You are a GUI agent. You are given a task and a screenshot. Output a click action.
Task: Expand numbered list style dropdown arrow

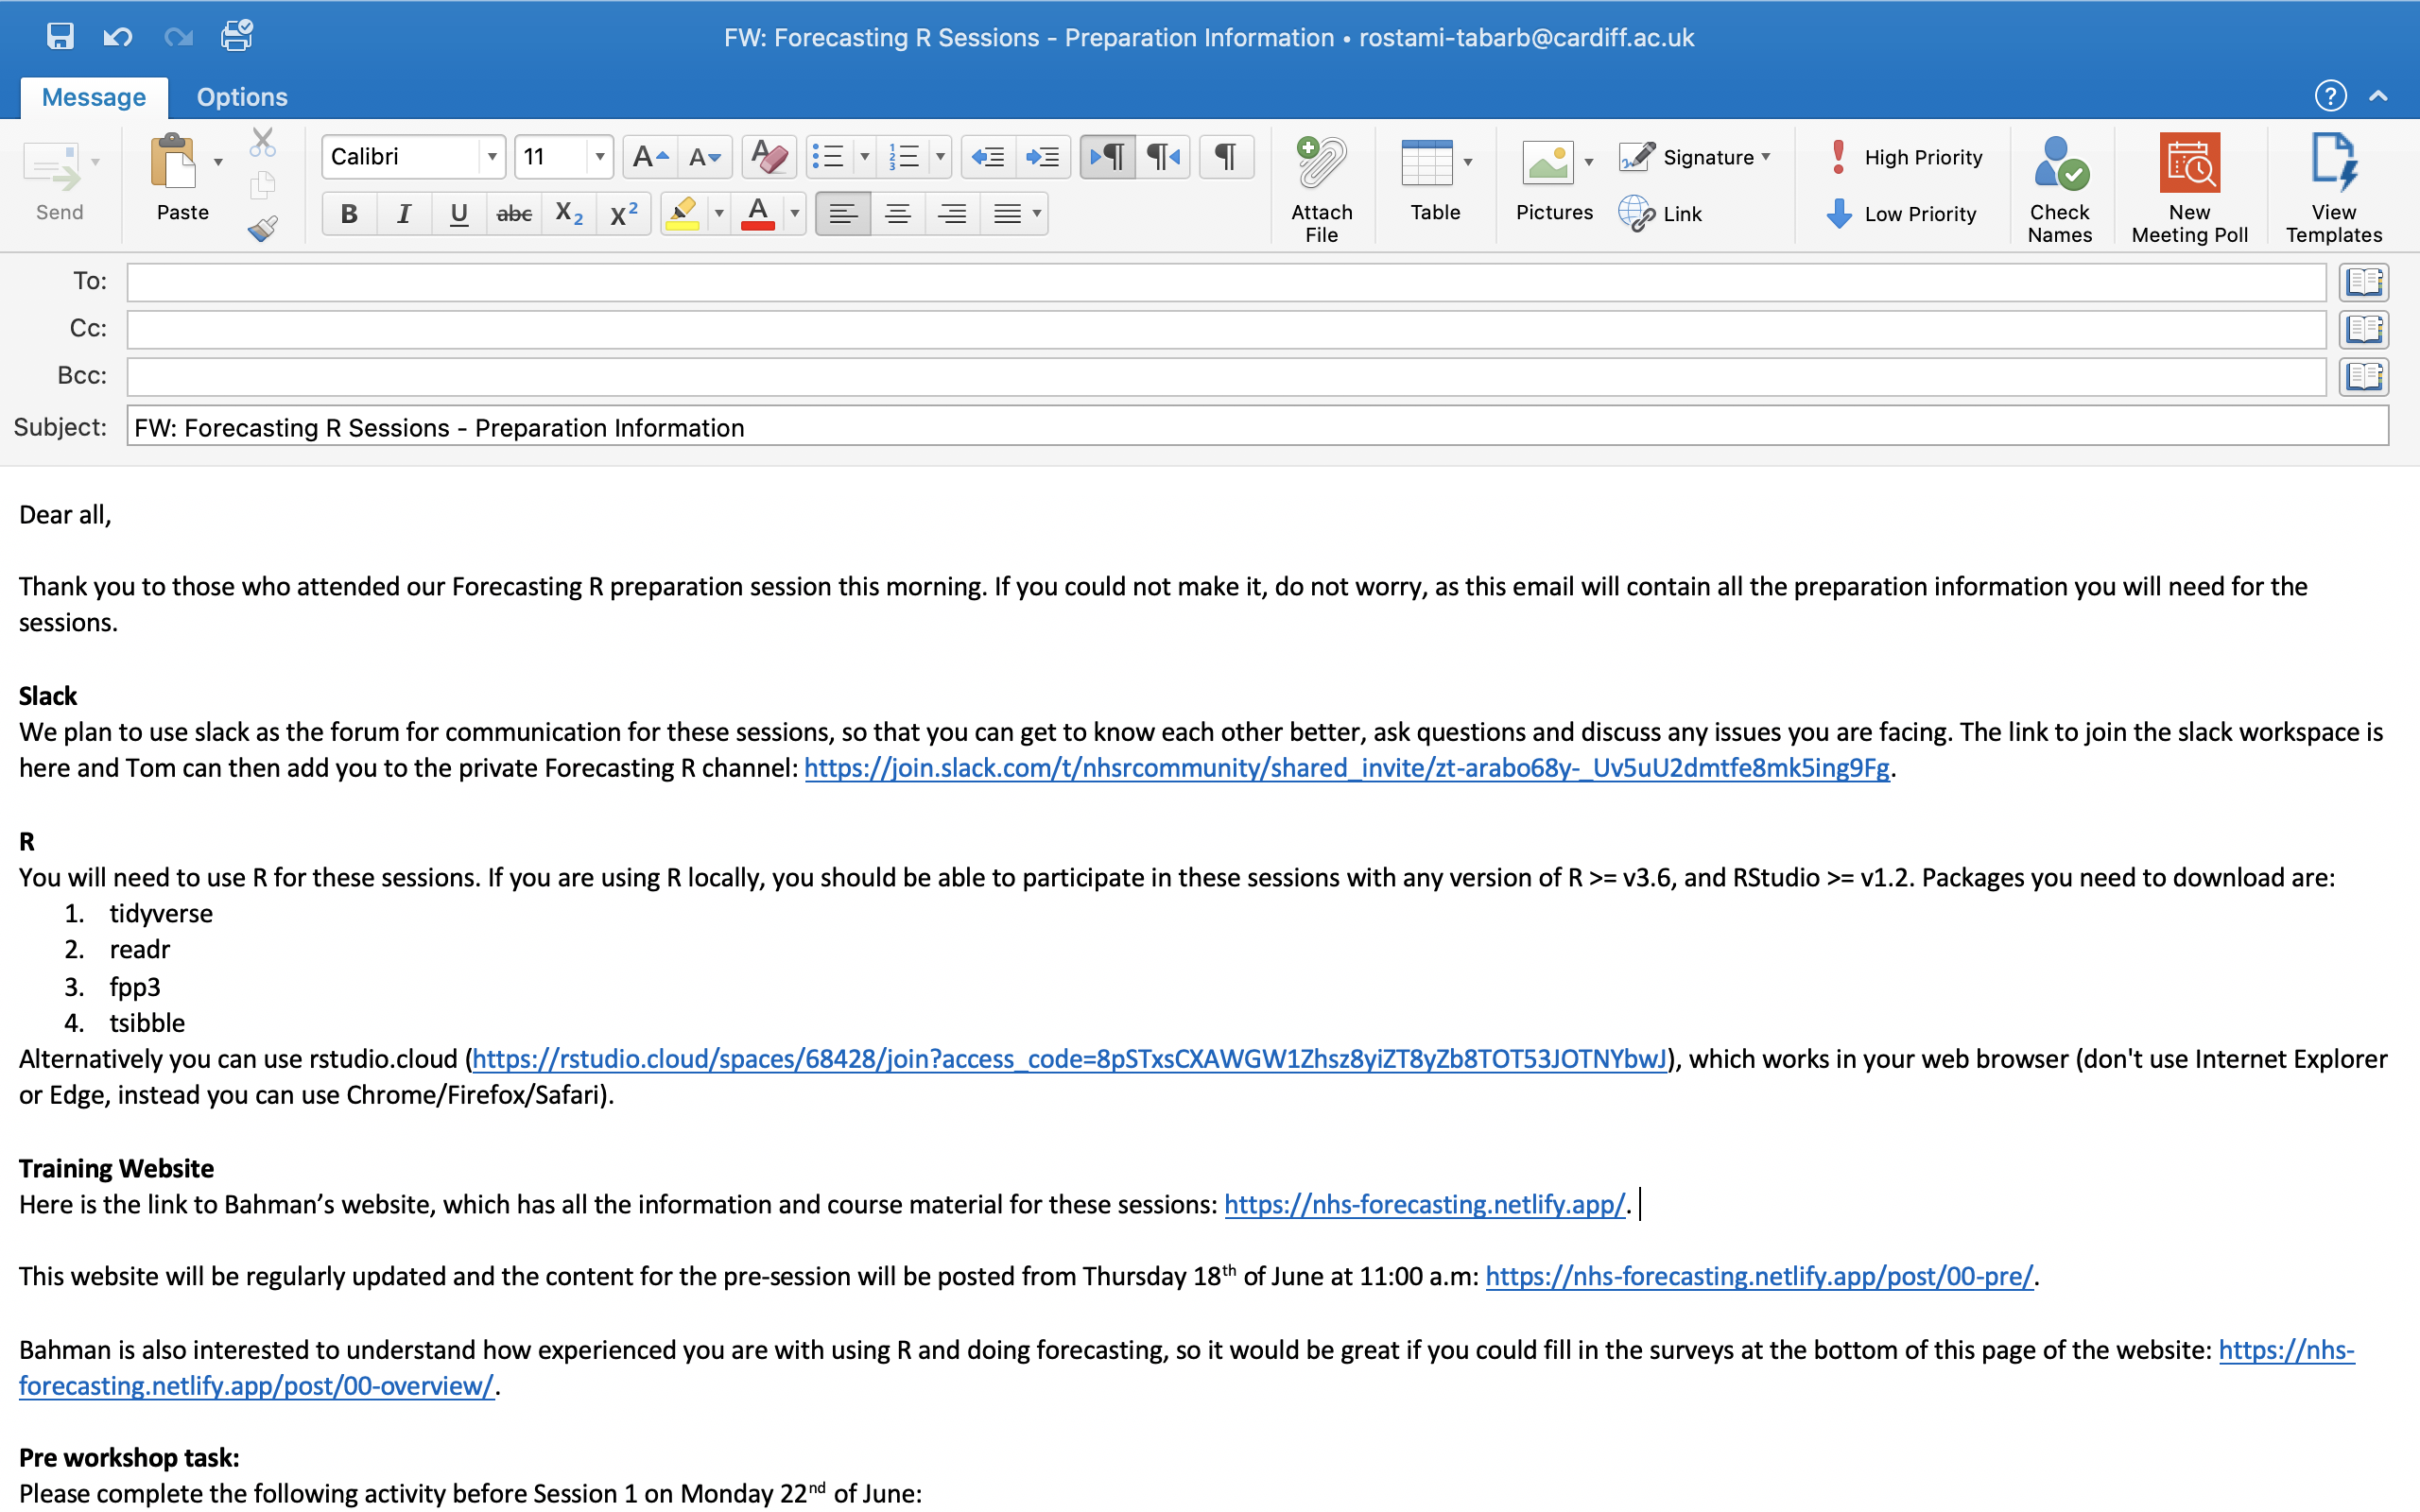(x=940, y=157)
